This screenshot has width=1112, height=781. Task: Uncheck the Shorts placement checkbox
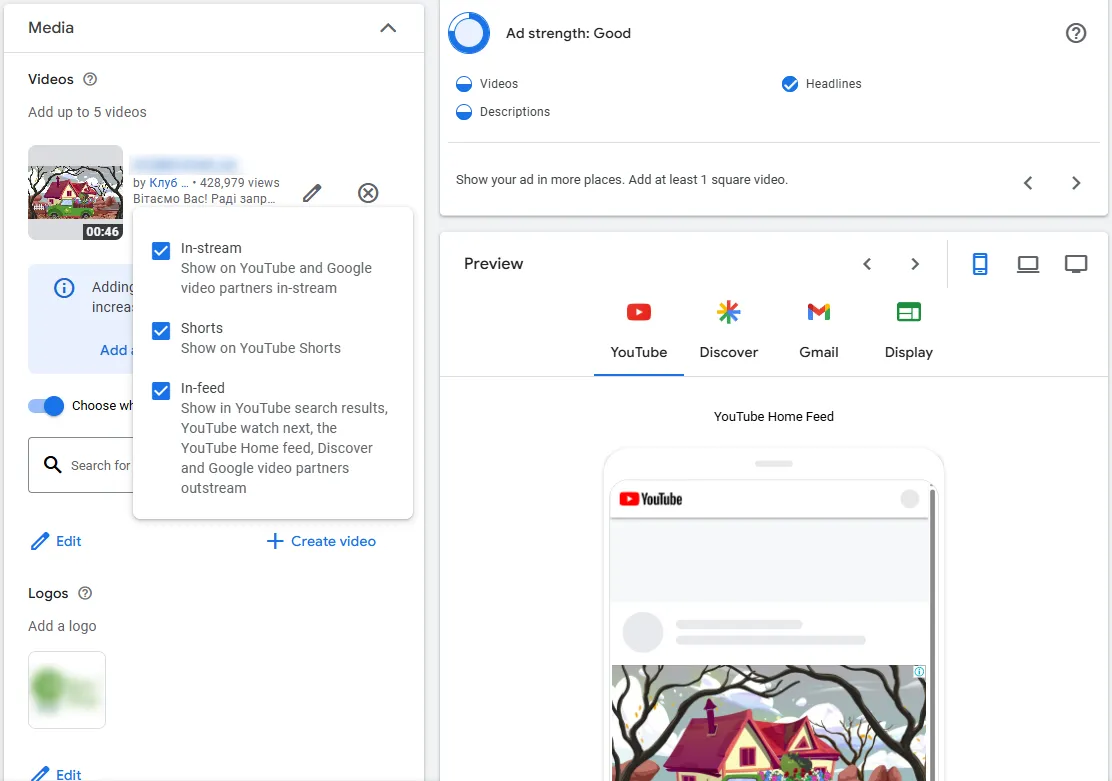tap(161, 331)
